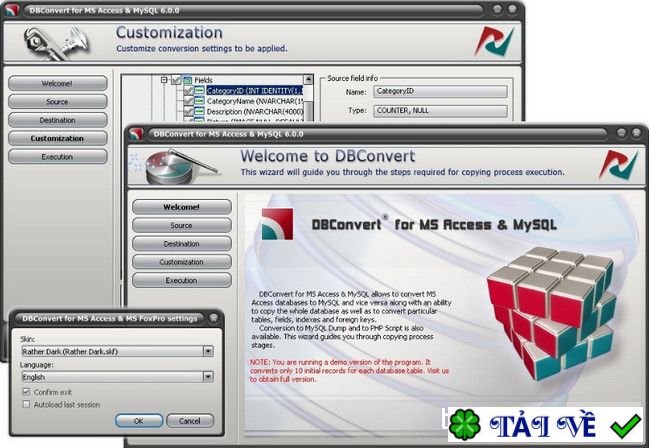649x448 pixels.
Task: Confirm settings with OK button
Action: coord(139,421)
